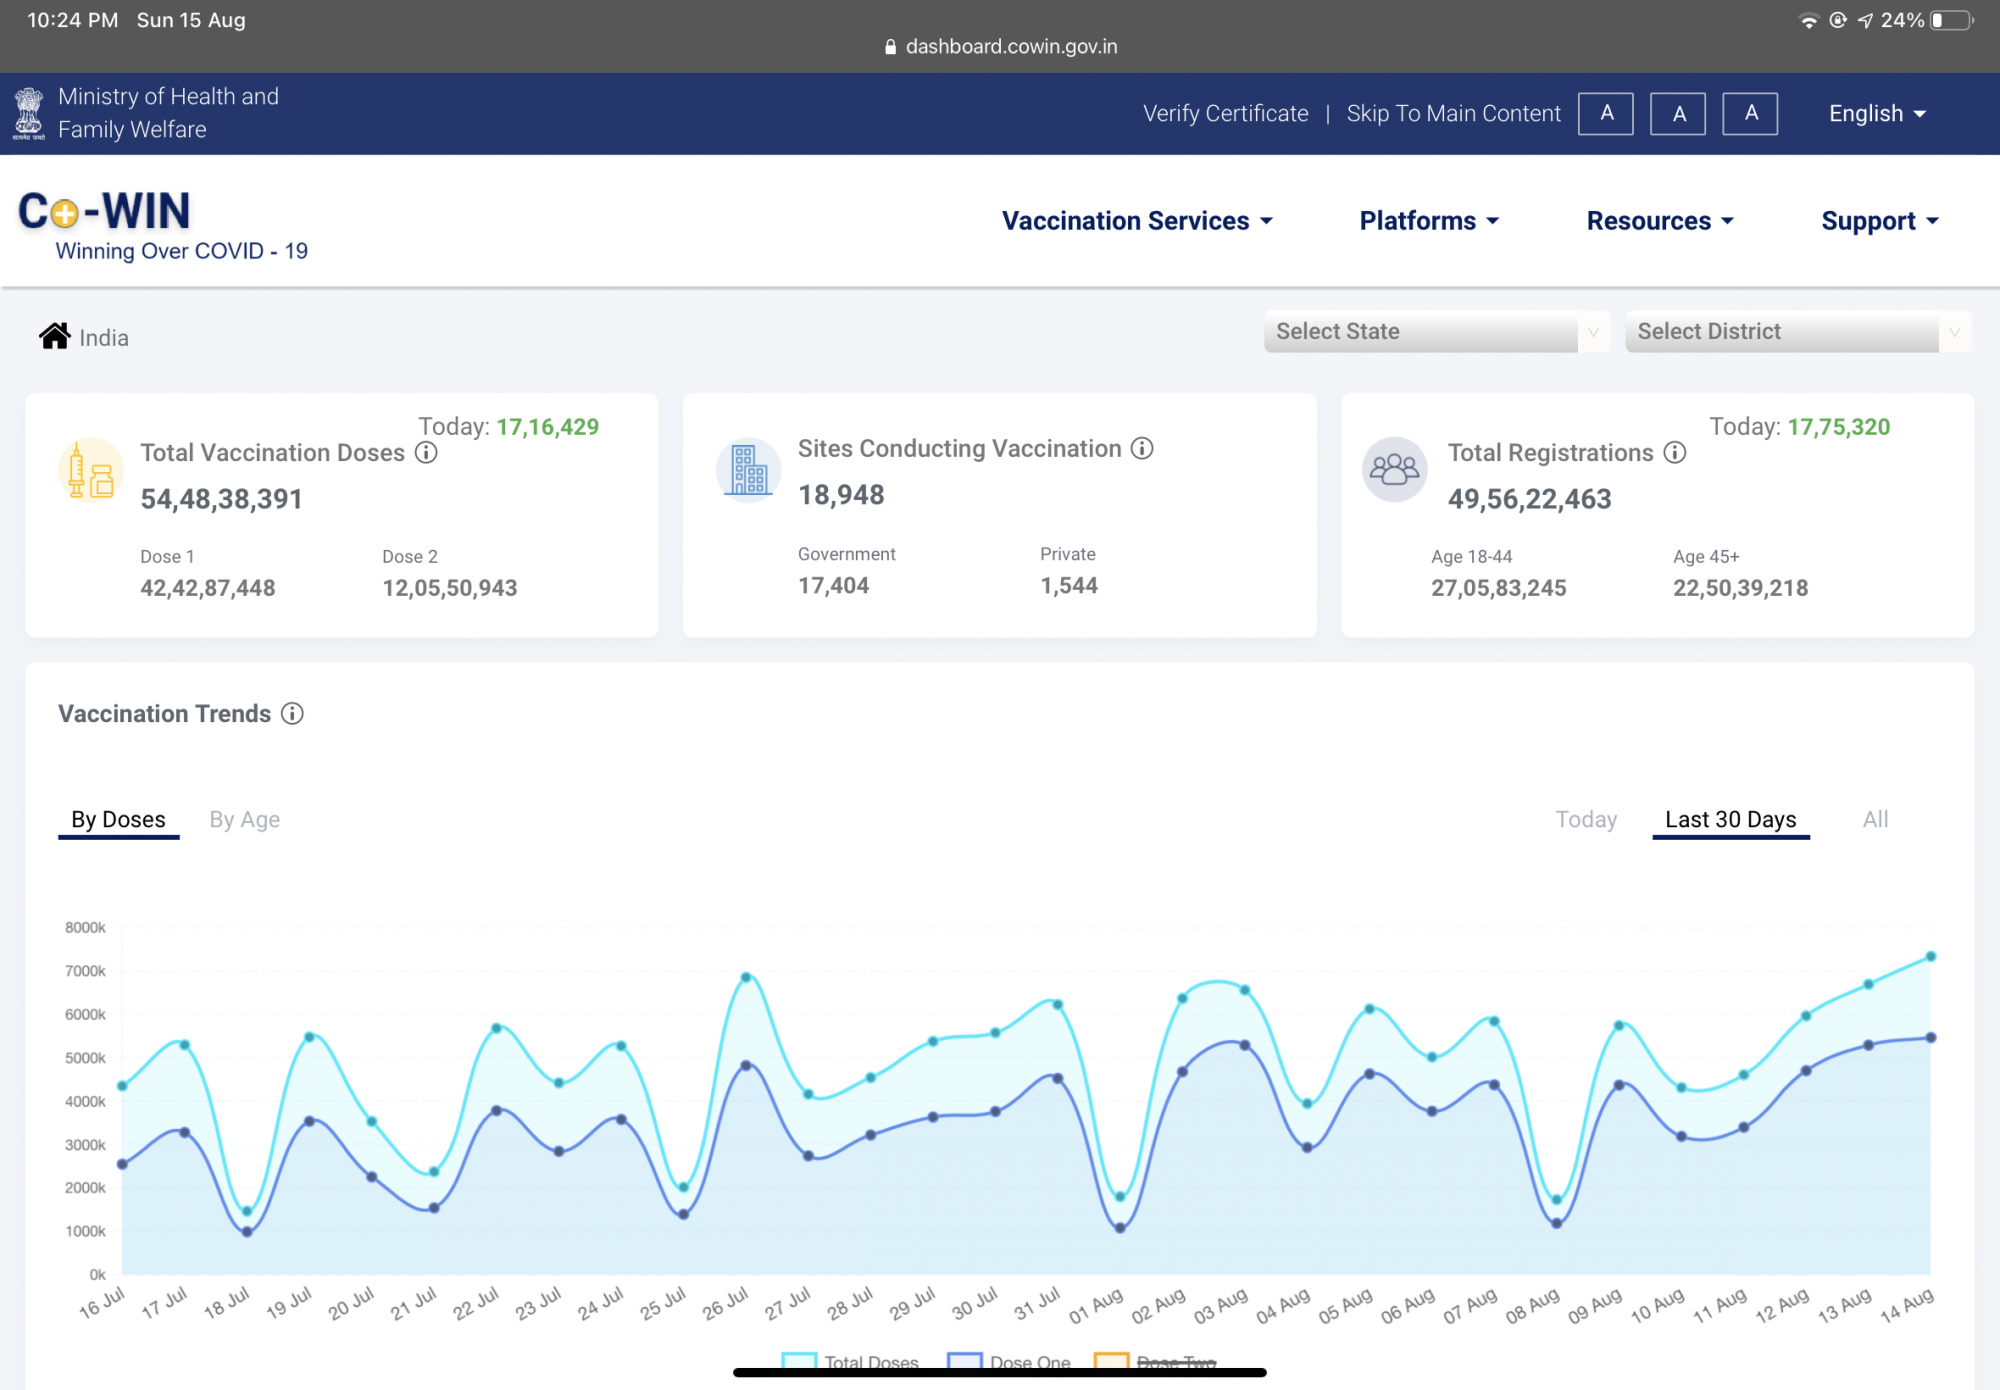The width and height of the screenshot is (2000, 1390).
Task: Expand the Vaccination Services menu
Action: [1137, 221]
